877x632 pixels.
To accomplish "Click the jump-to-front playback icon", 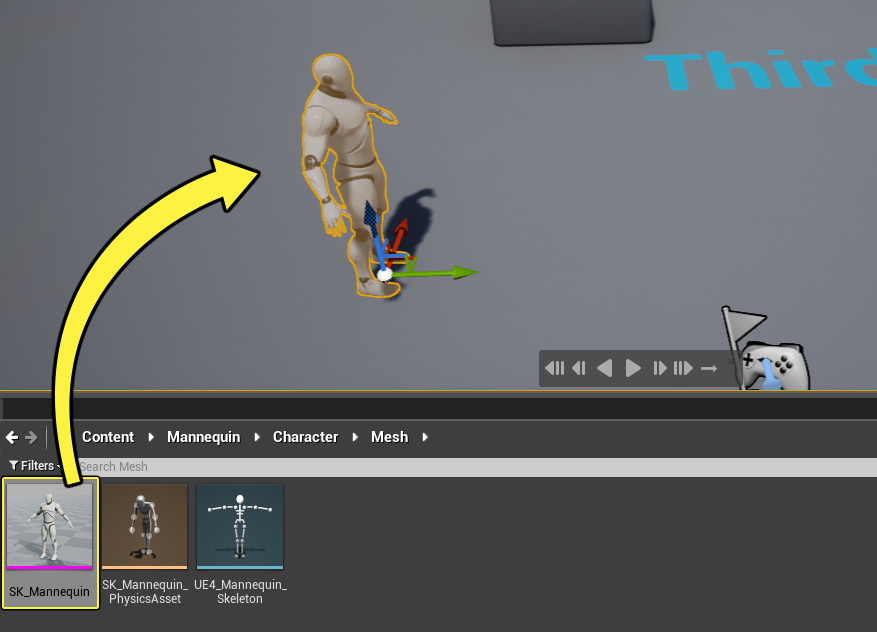I will click(555, 368).
